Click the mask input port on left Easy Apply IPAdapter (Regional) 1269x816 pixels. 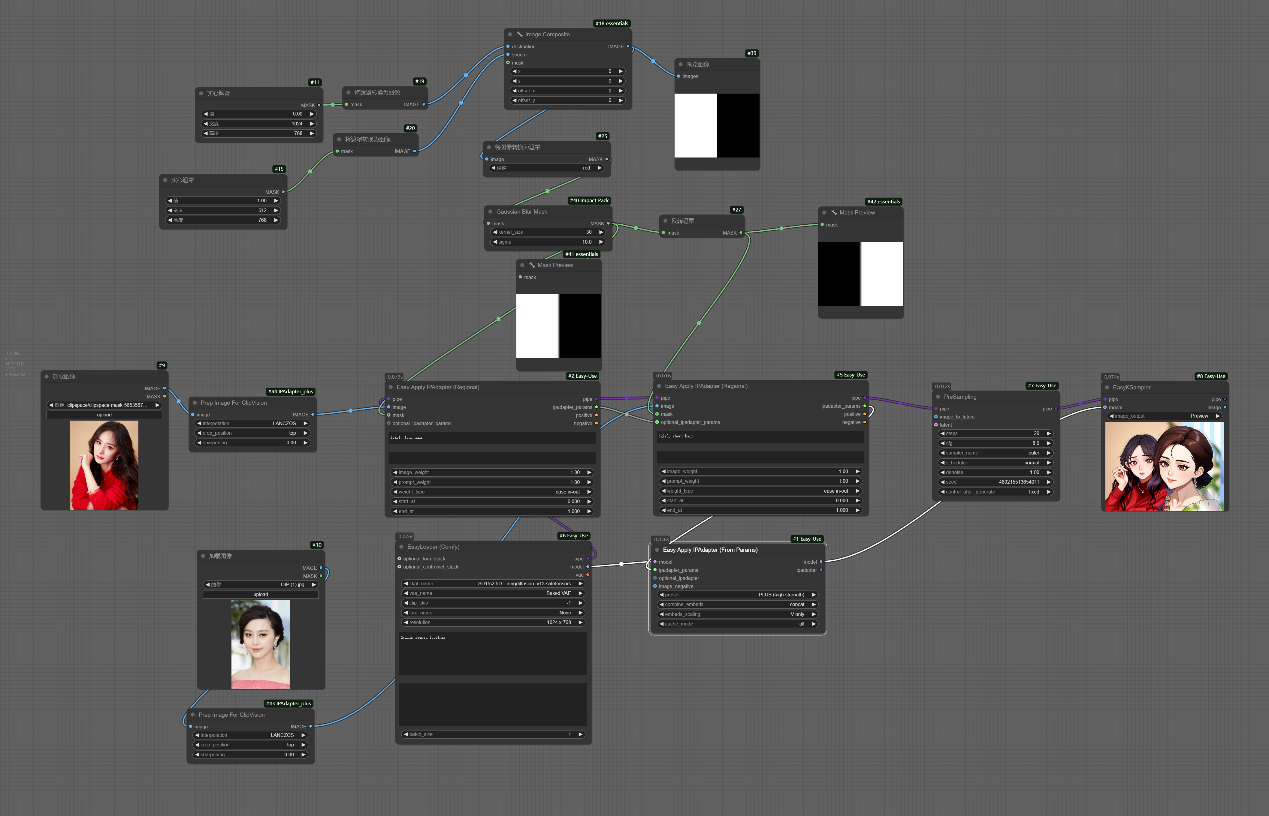pyautogui.click(x=389, y=414)
